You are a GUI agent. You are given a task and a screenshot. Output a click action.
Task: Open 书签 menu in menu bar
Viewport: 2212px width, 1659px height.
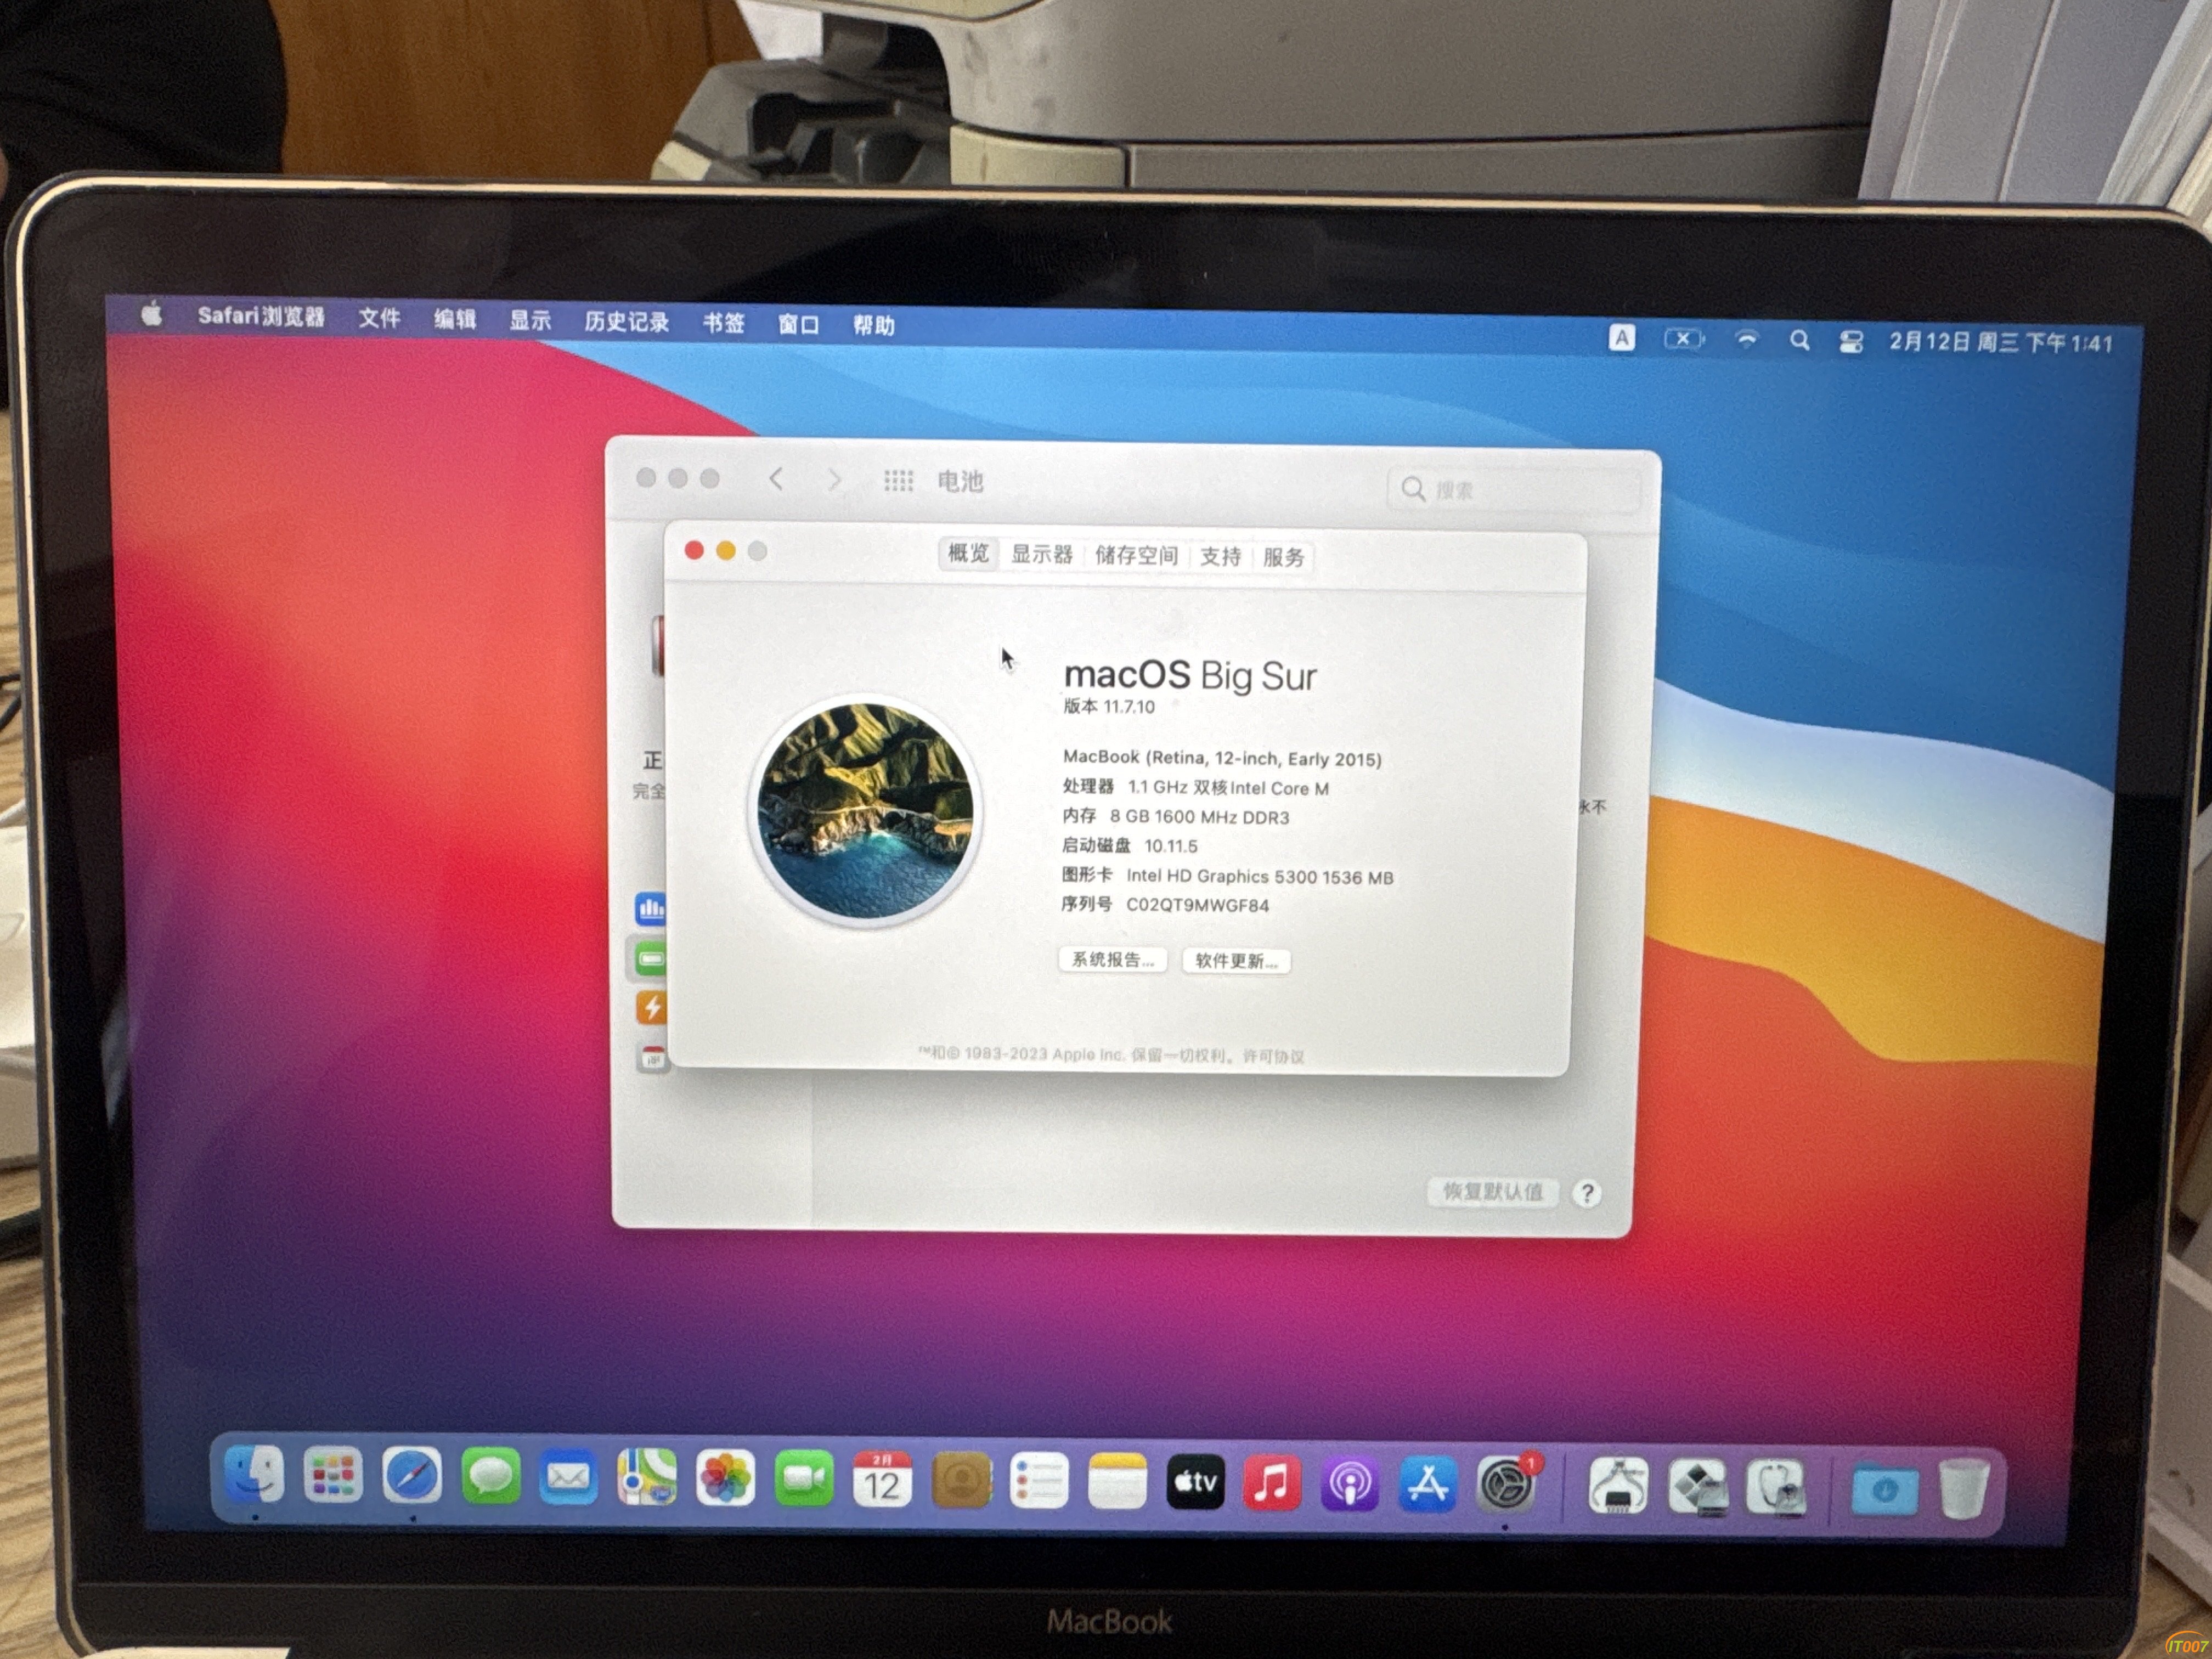723,323
